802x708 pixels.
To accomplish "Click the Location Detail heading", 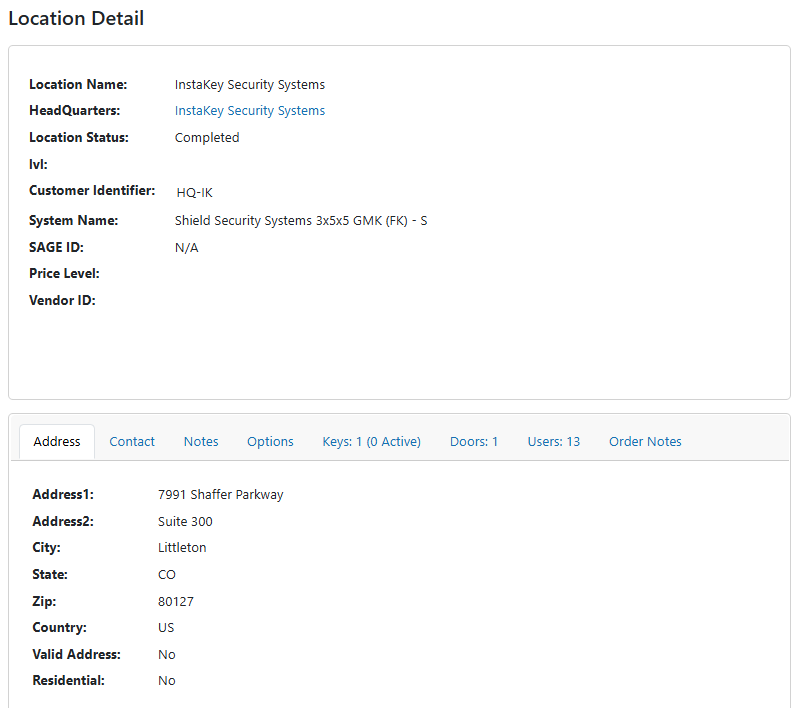I will point(76,18).
